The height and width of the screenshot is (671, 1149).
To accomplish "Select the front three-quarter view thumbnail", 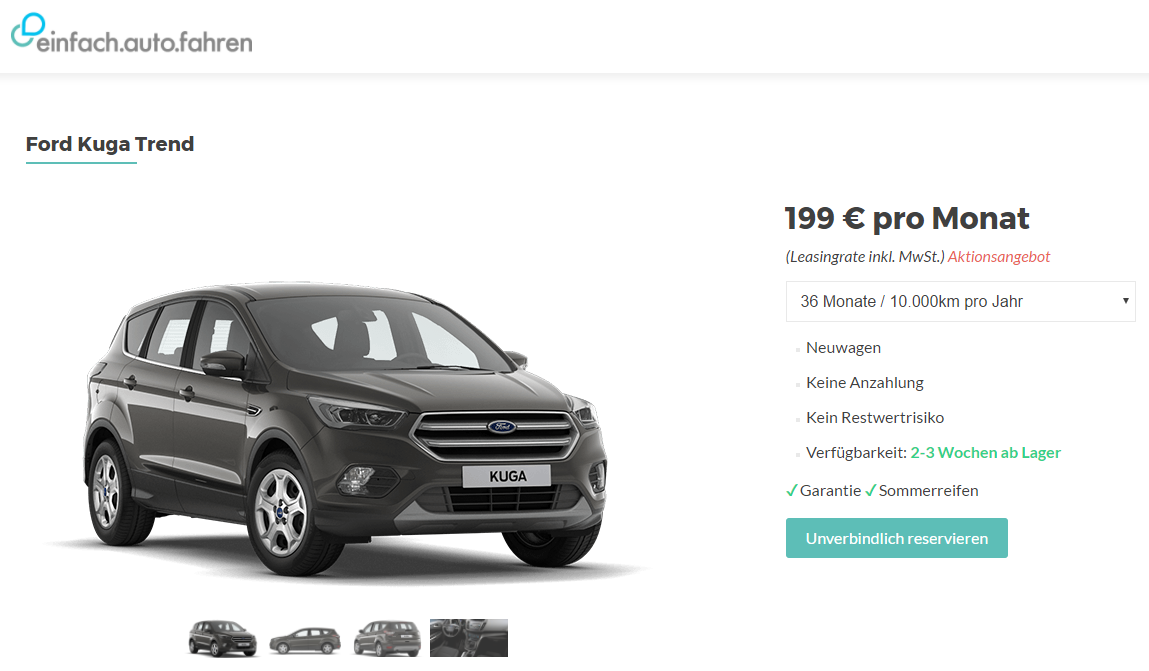I will coord(222,638).
